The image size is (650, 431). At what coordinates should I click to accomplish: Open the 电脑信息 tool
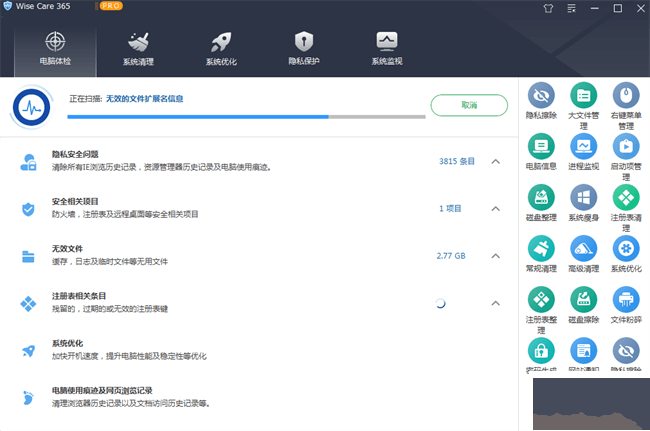541,148
